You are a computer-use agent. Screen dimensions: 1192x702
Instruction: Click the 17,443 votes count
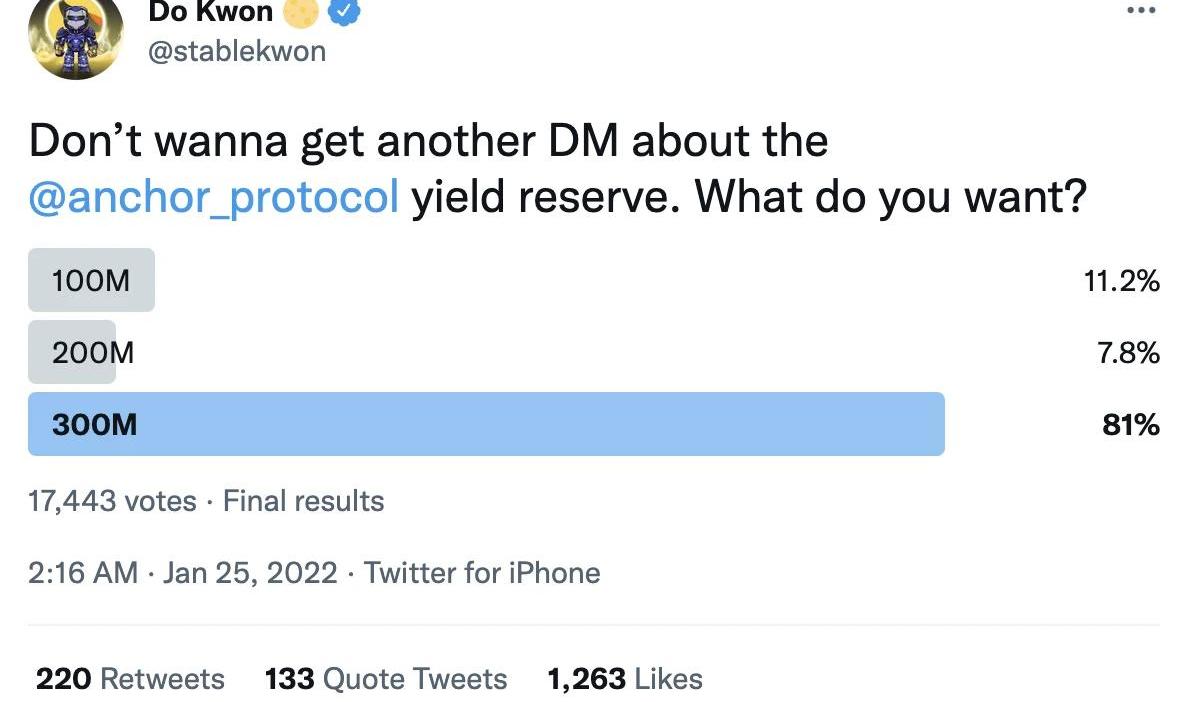coord(112,500)
